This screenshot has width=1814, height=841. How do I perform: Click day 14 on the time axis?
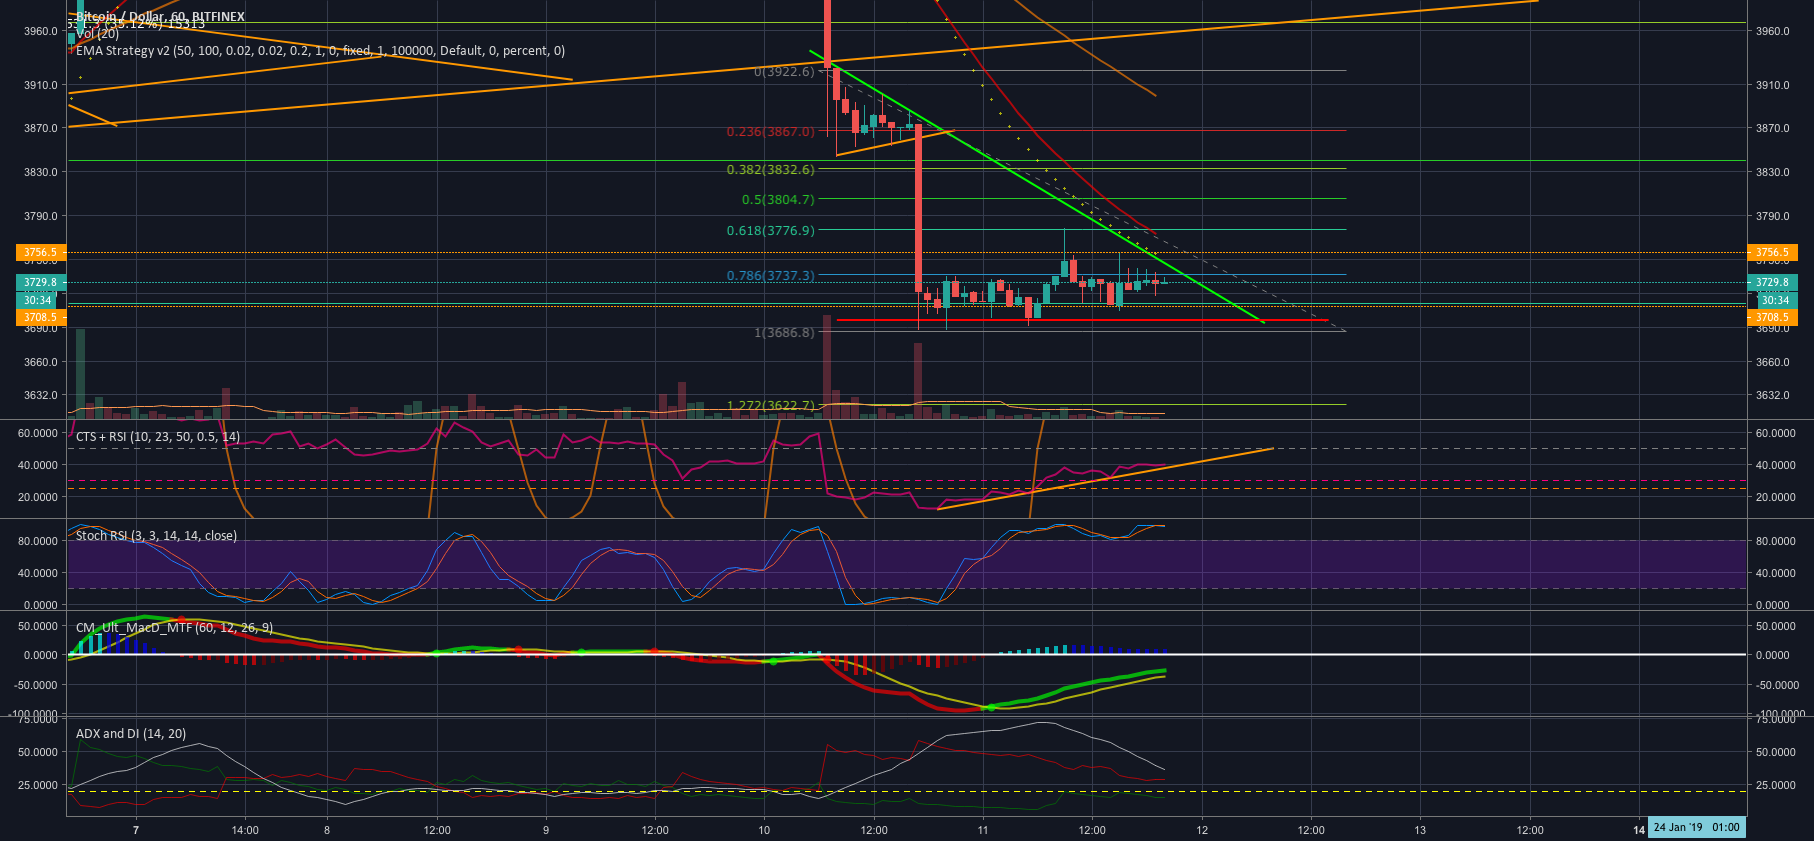(x=1639, y=830)
